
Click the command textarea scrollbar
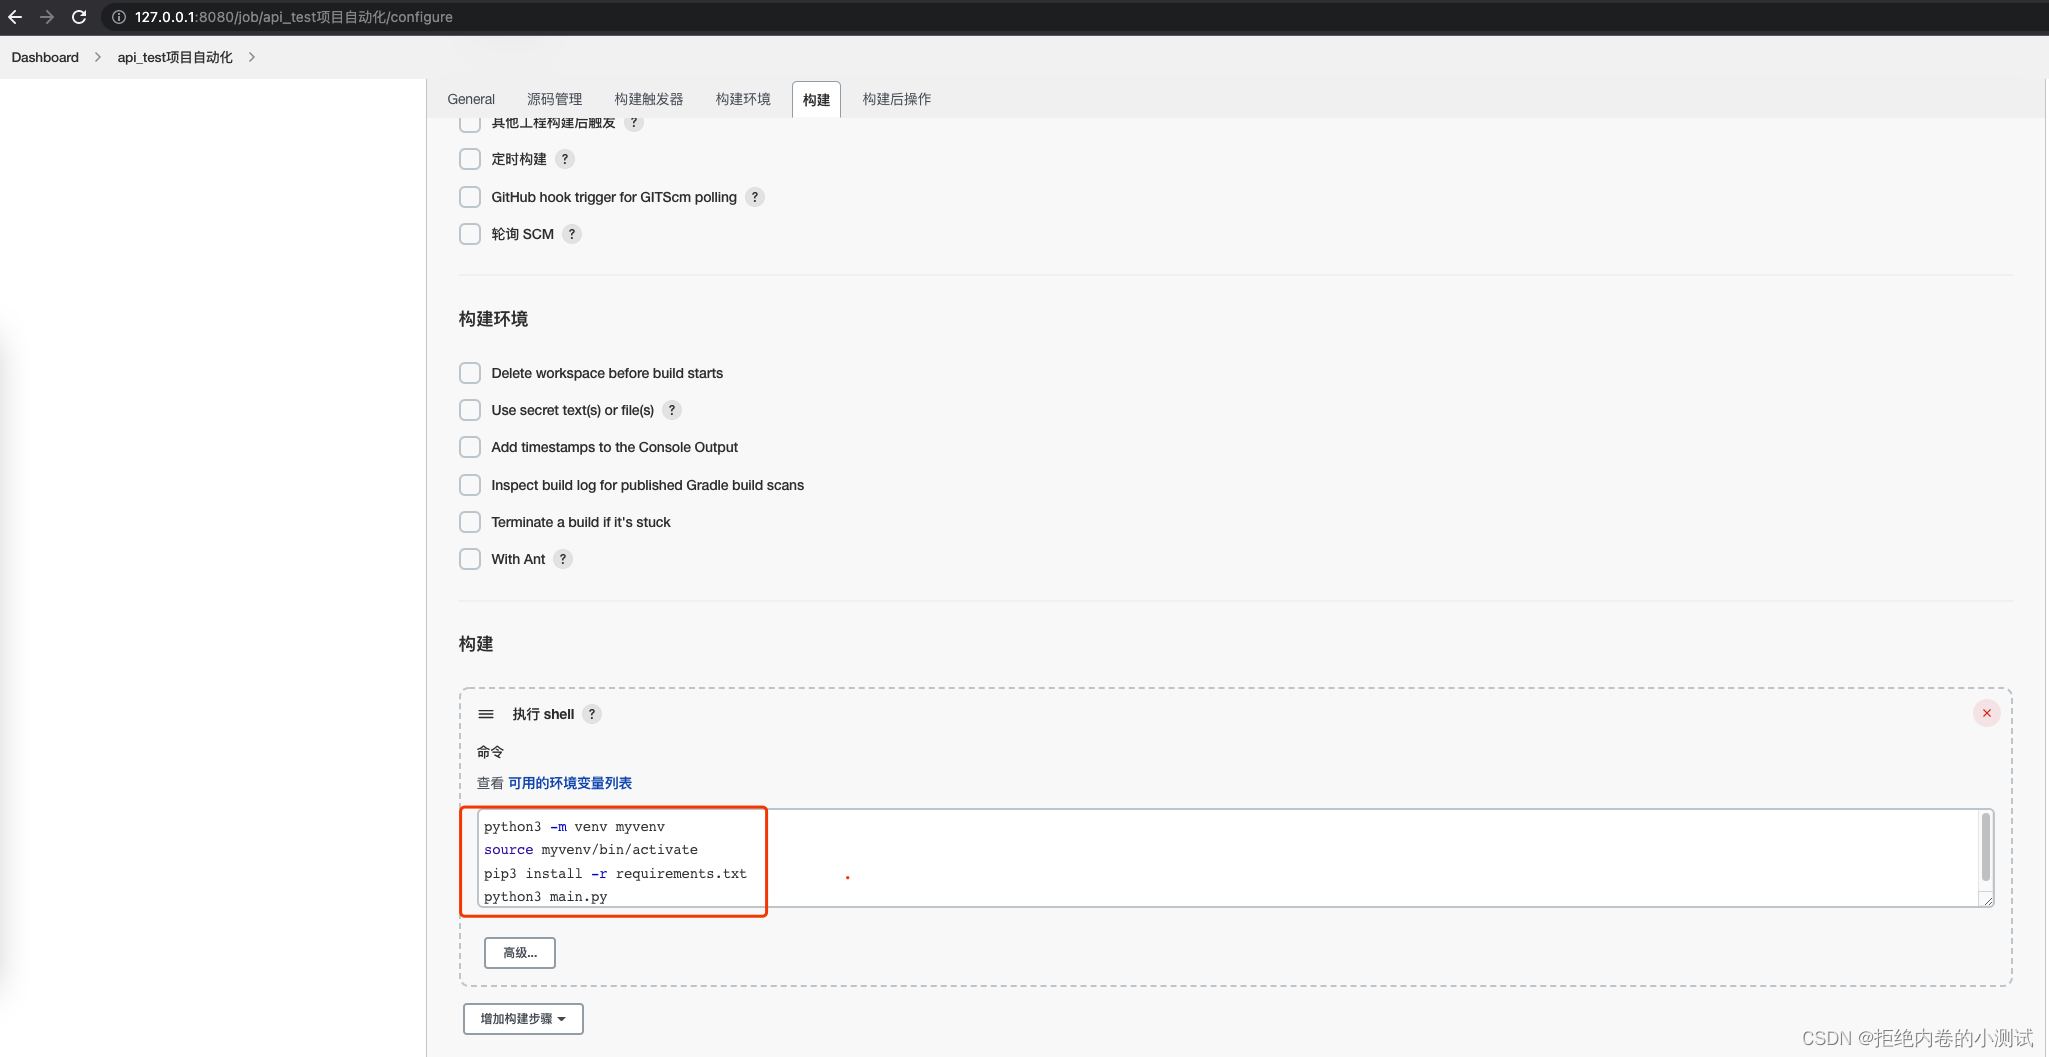pyautogui.click(x=1985, y=848)
